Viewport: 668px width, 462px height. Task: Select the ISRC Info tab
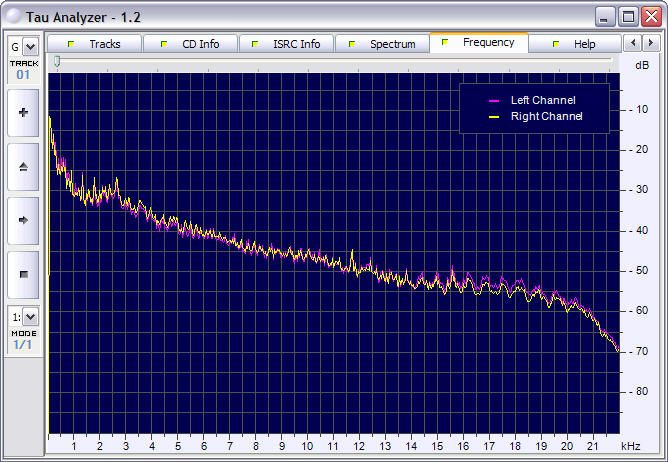point(286,44)
